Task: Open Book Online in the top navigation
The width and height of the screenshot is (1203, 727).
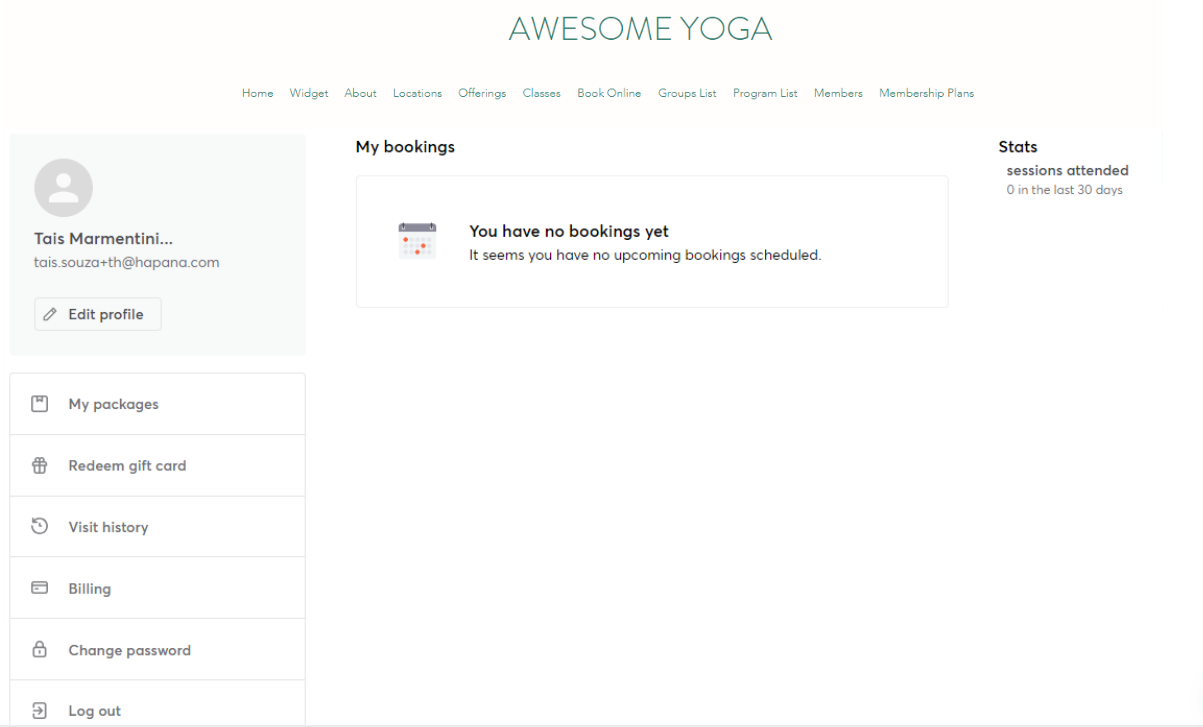Action: pos(609,93)
